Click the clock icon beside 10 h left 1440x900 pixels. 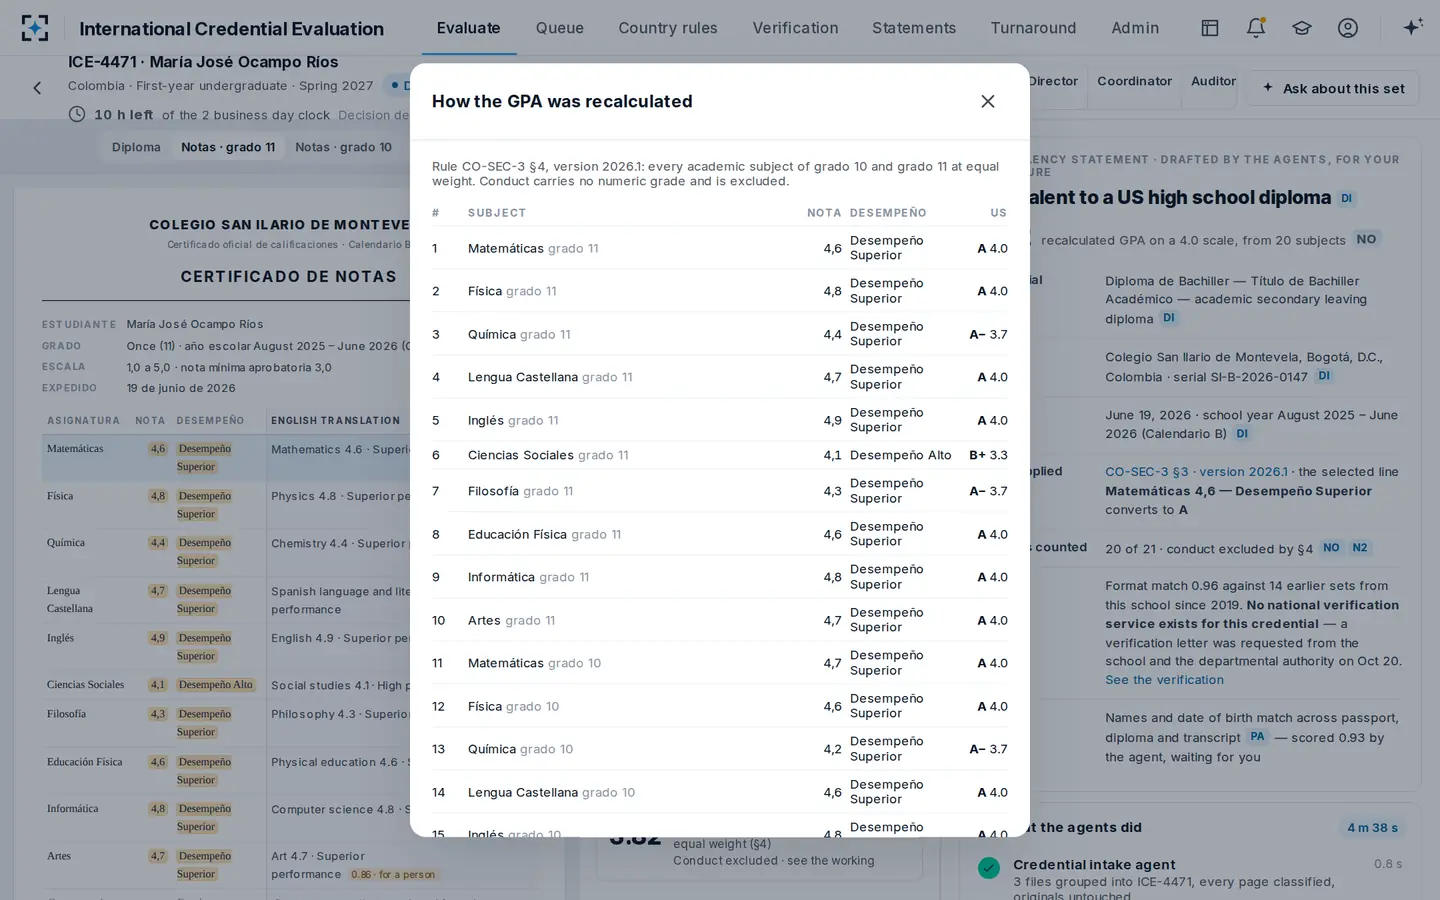(77, 114)
